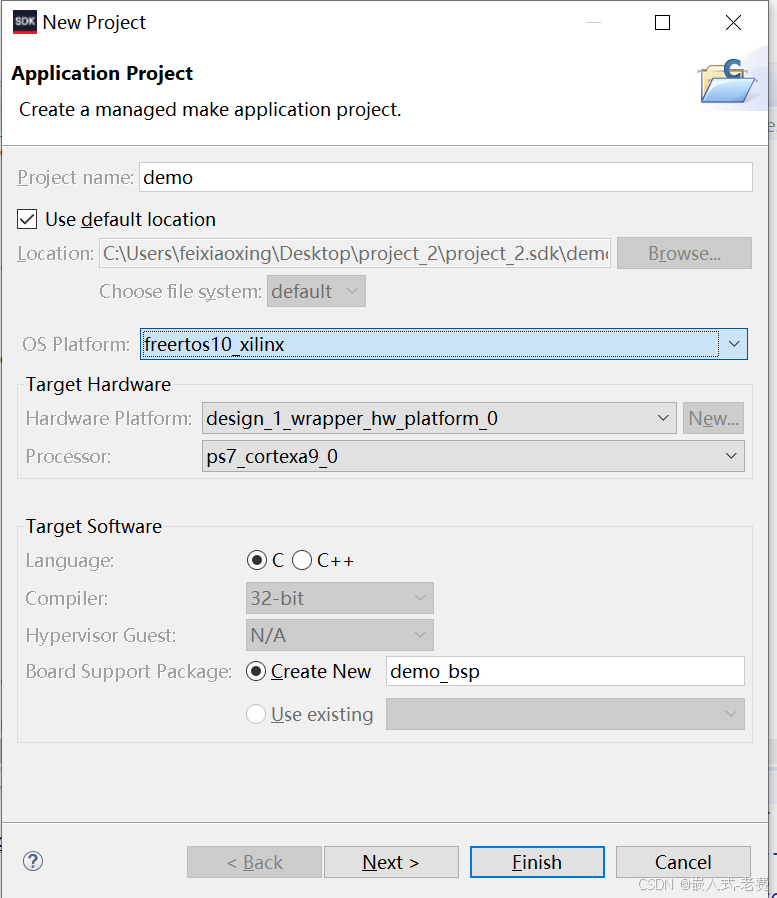Viewport: 777px width, 898px height.
Task: Click the demo_bsp name field
Action: coord(565,671)
